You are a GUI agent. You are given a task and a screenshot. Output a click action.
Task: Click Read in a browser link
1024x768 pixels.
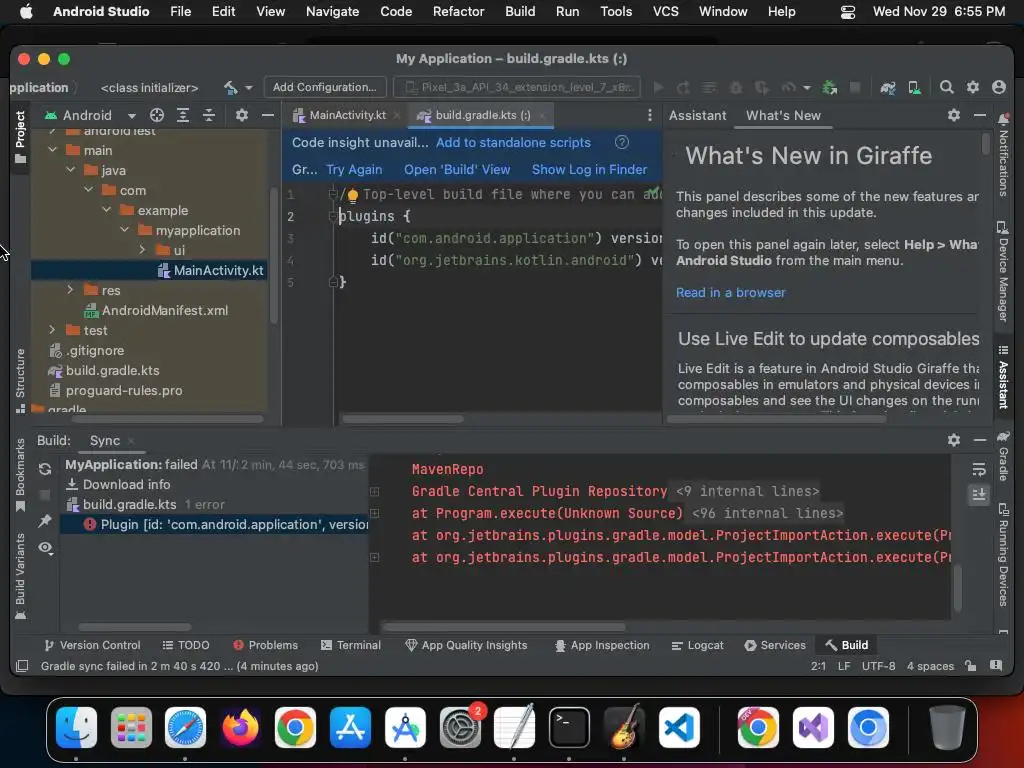[731, 293]
